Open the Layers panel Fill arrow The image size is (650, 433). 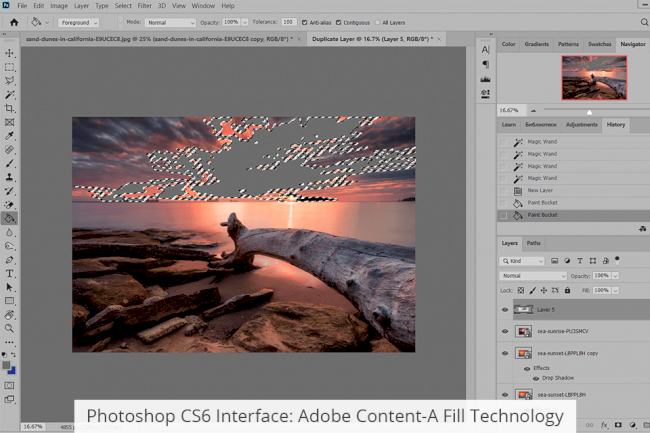point(615,290)
